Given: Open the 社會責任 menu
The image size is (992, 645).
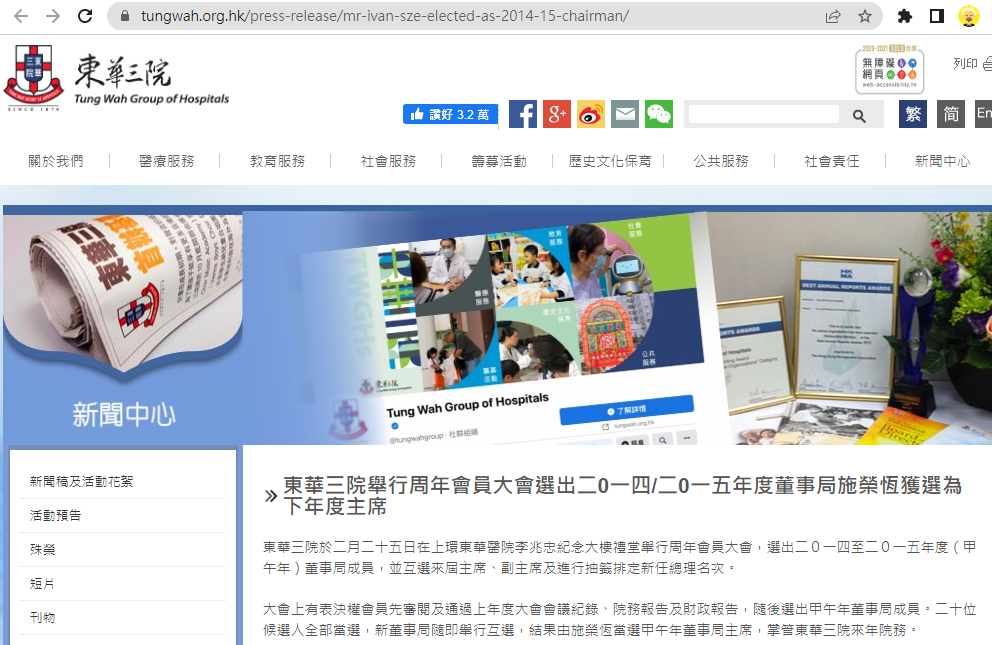Looking at the screenshot, I should pyautogui.click(x=832, y=161).
